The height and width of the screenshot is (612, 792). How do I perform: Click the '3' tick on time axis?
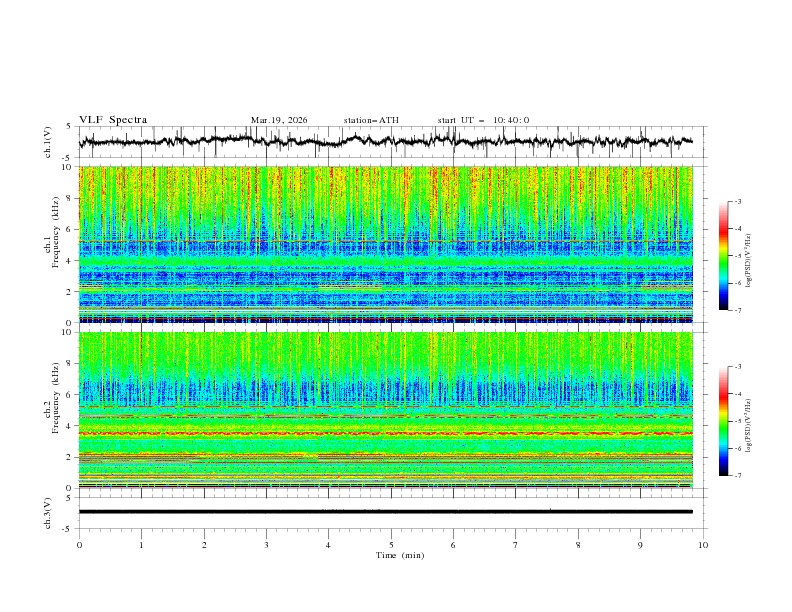tap(266, 545)
